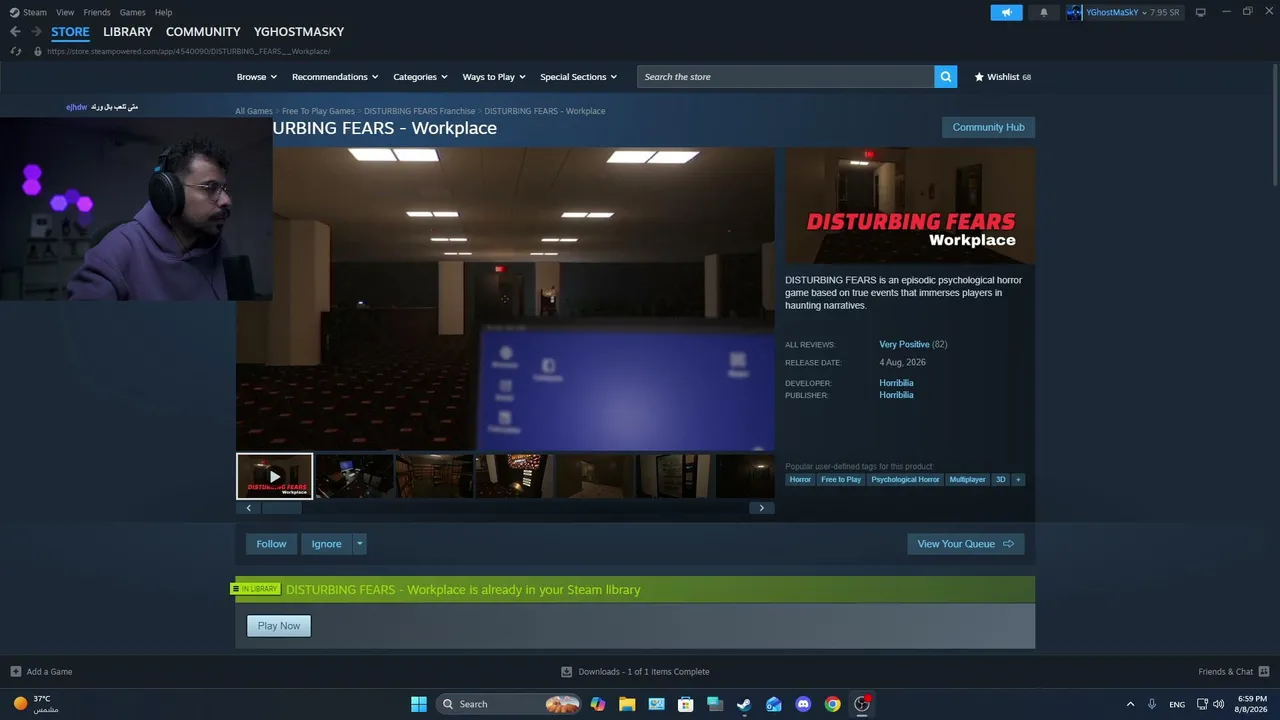This screenshot has height=720, width=1280.
Task: Click in the Search the store field
Action: pos(785,77)
